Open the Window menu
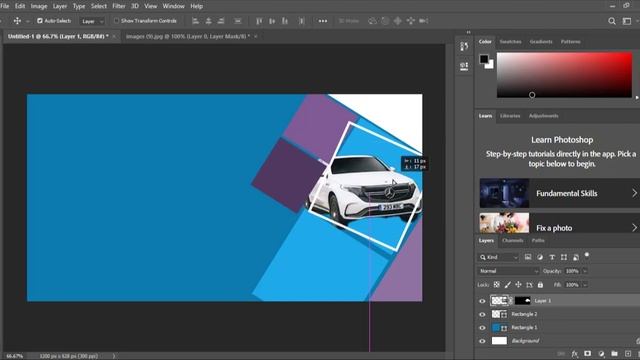Screen dimensions: 640x360 tap(173, 6)
